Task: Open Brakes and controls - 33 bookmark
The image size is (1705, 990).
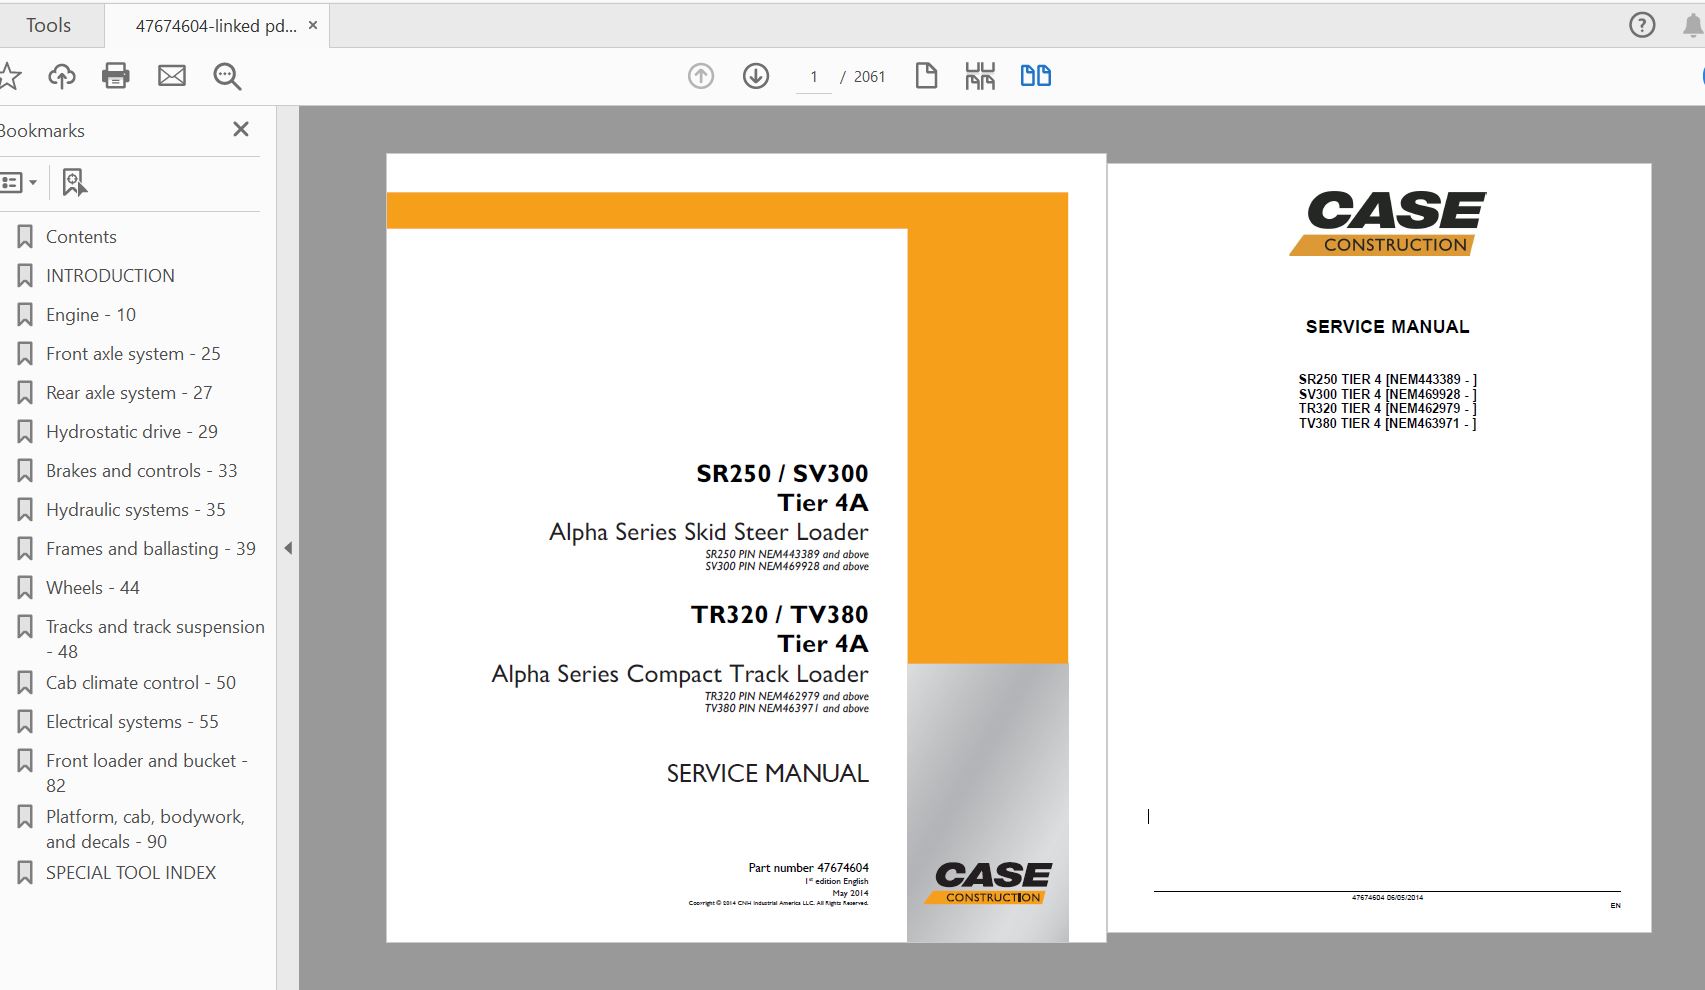Action: tap(142, 471)
